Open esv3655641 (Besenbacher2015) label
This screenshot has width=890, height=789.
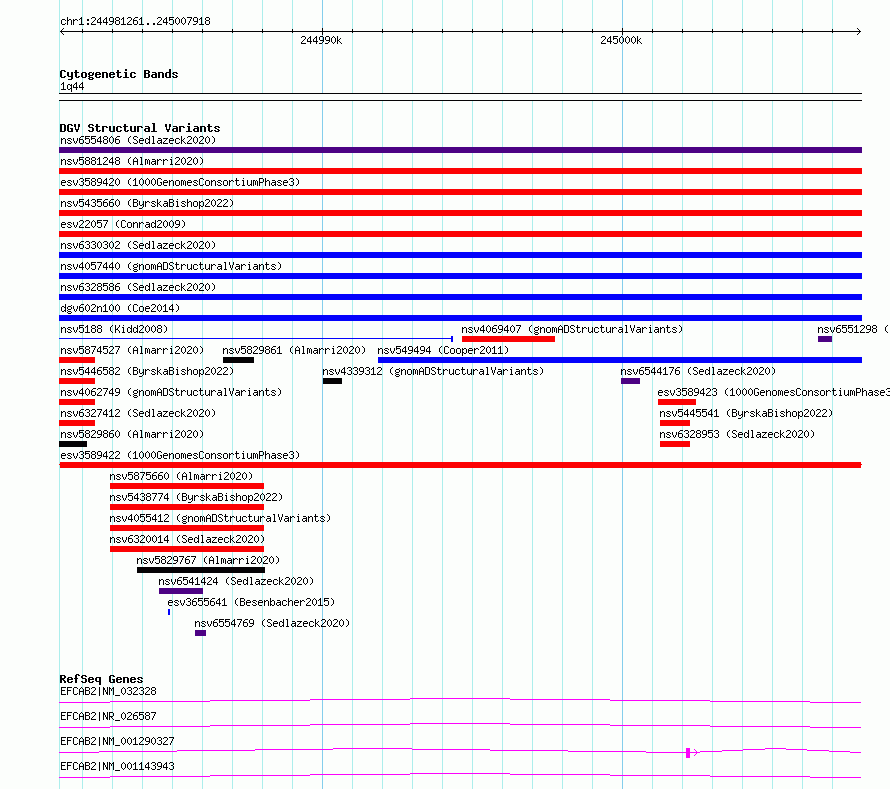pos(251,602)
